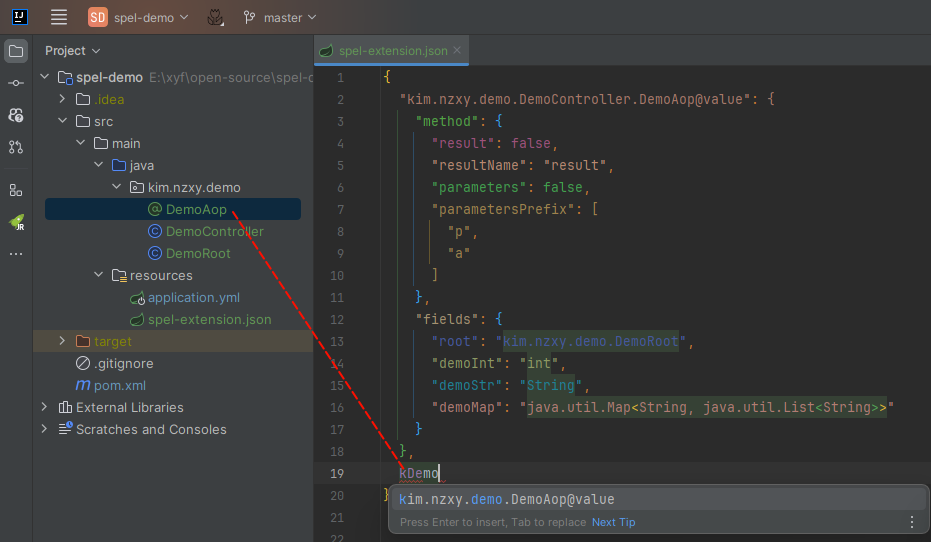The height and width of the screenshot is (542, 931).
Task: Choose kim.nzxy.demo.DemoAop@value completion suggestion
Action: pos(658,499)
